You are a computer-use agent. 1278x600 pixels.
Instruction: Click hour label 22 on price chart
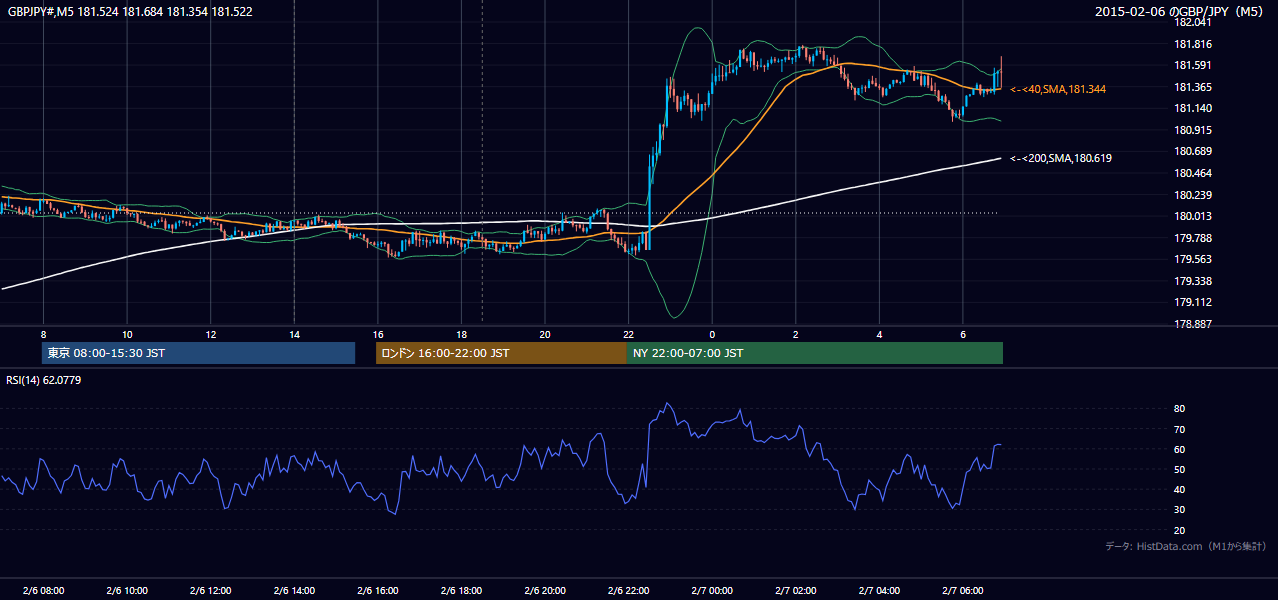tap(628, 333)
